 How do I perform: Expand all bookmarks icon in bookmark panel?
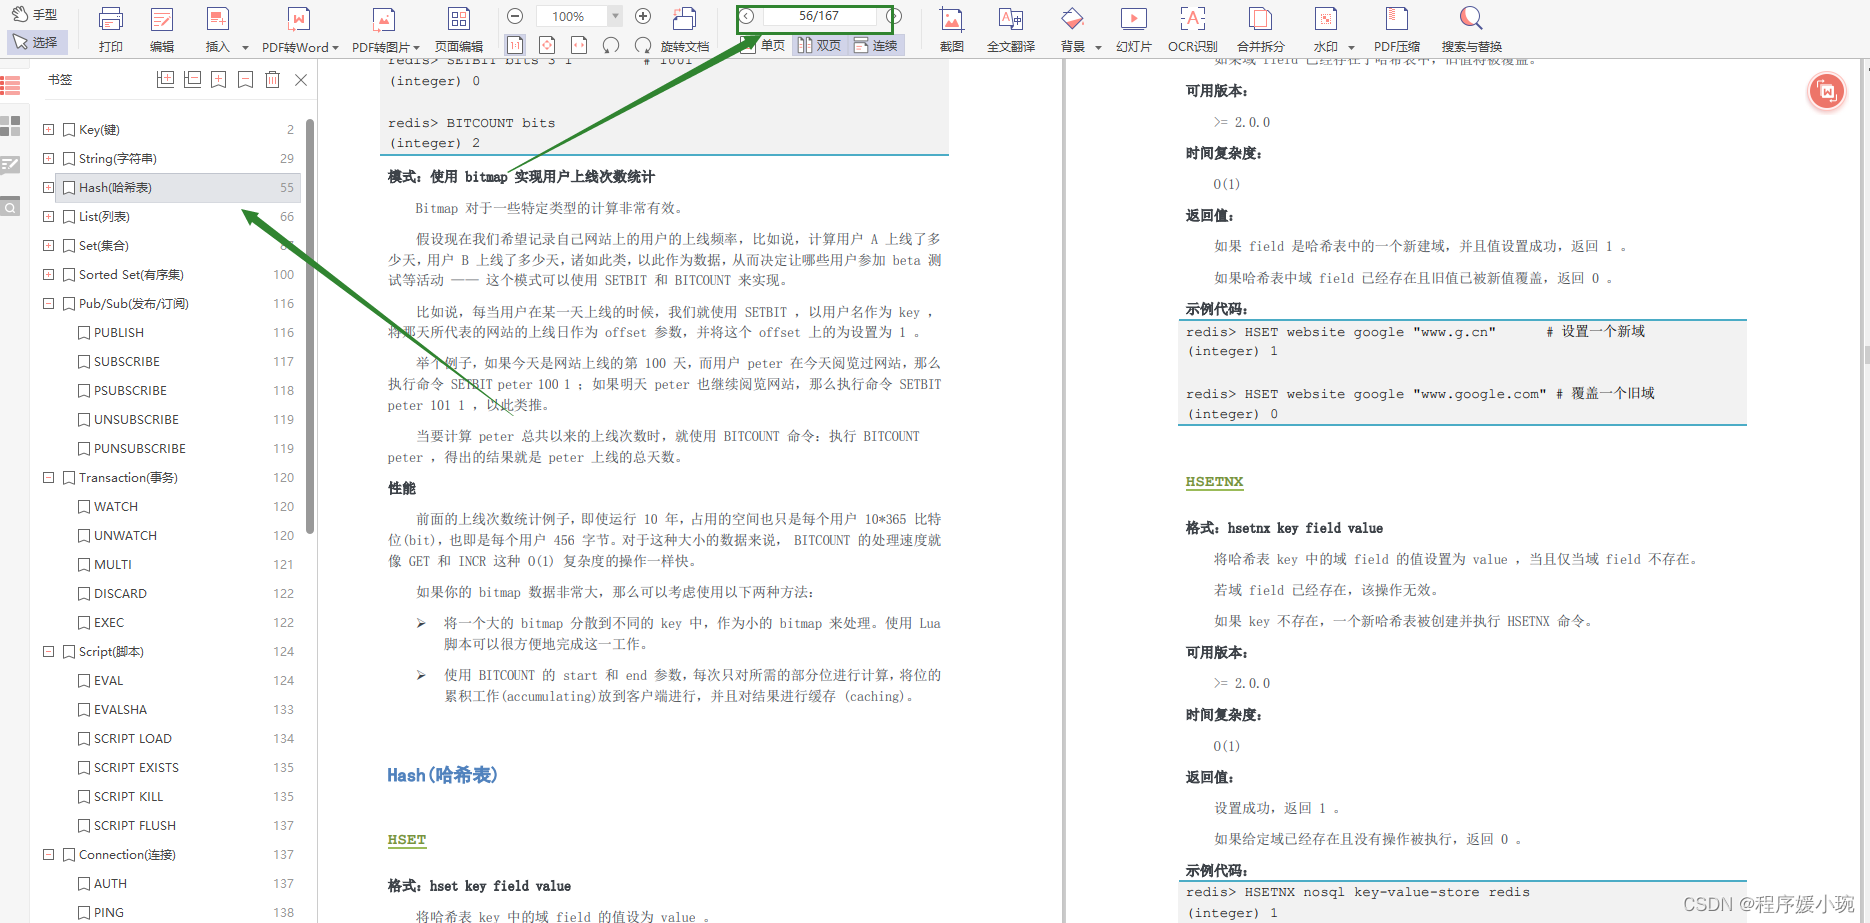point(166,79)
